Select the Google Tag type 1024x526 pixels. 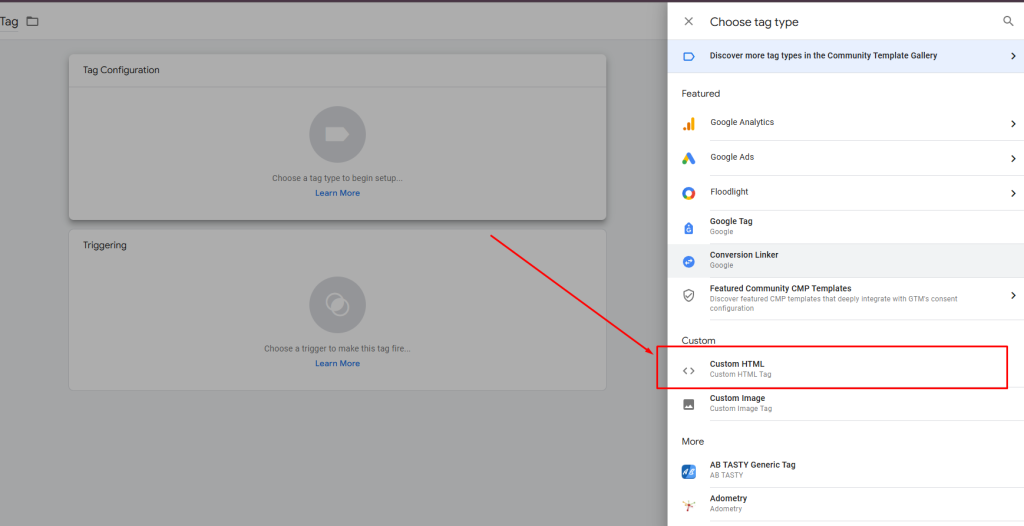click(x=846, y=227)
